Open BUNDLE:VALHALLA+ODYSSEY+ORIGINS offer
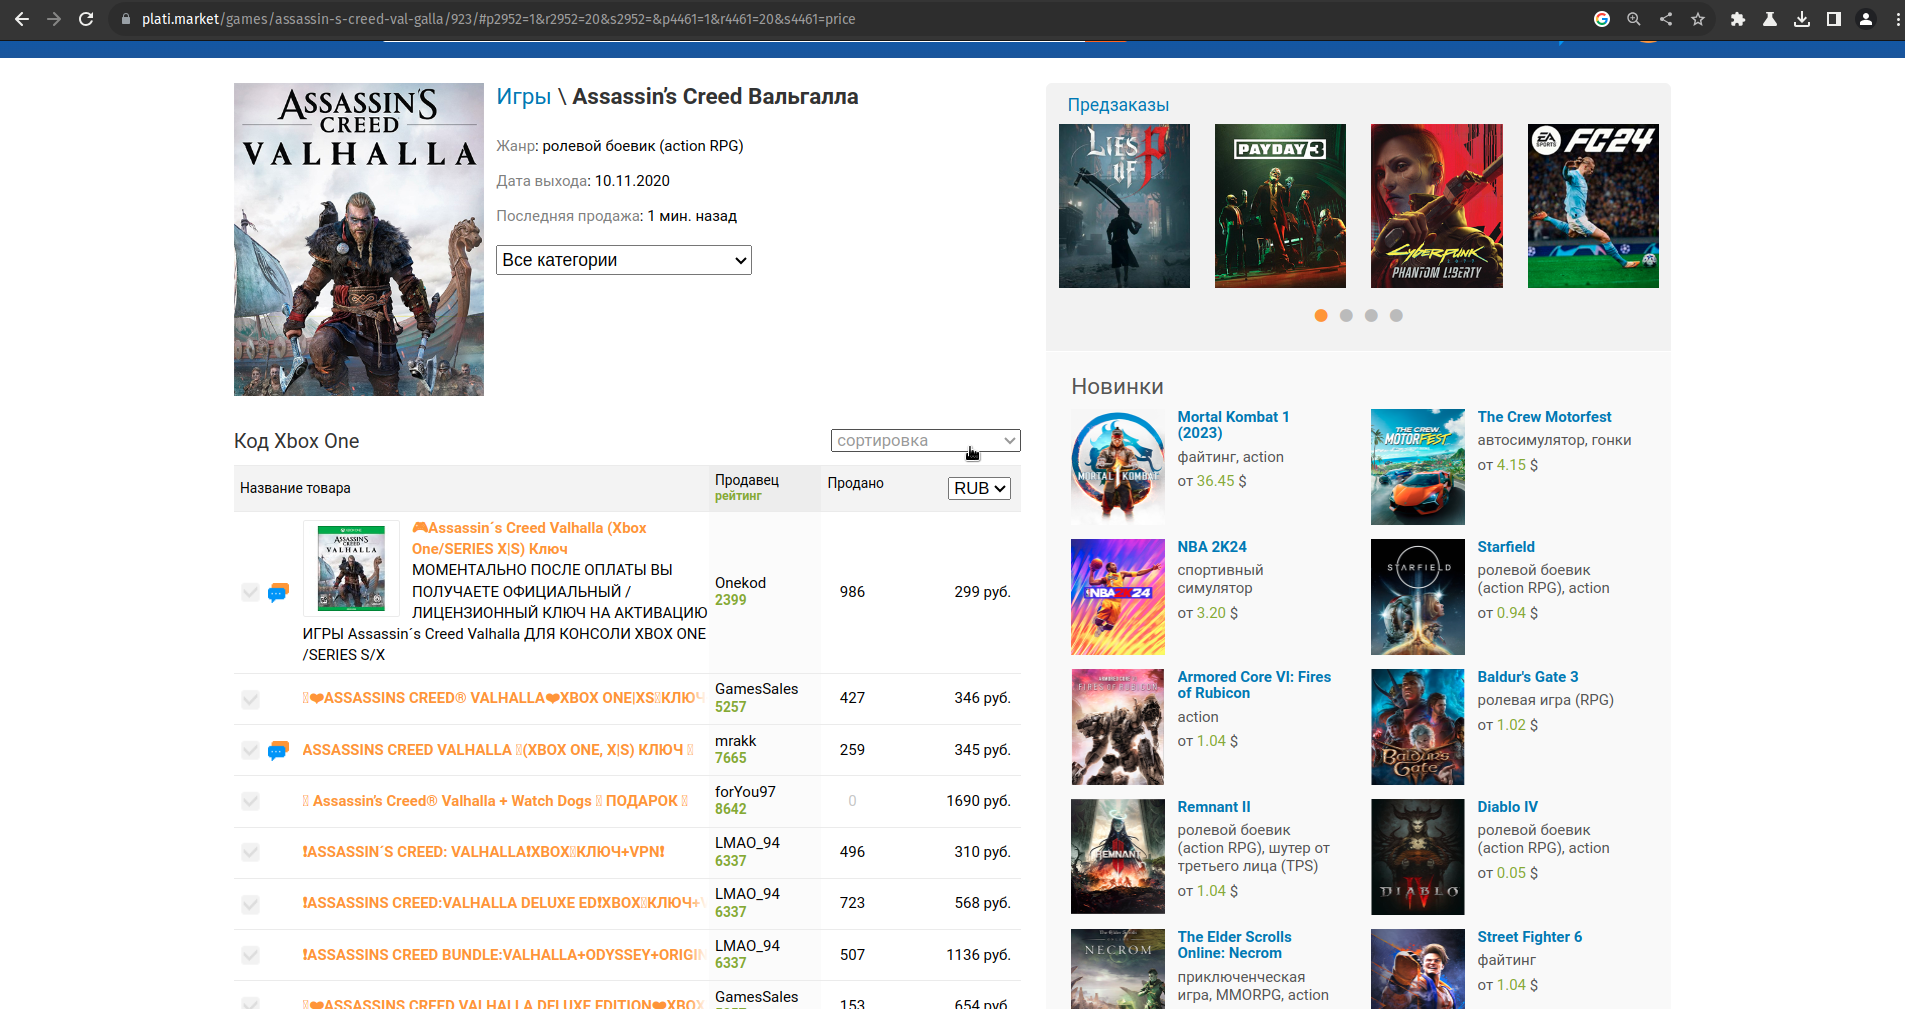The height and width of the screenshot is (1009, 1905). point(503,955)
